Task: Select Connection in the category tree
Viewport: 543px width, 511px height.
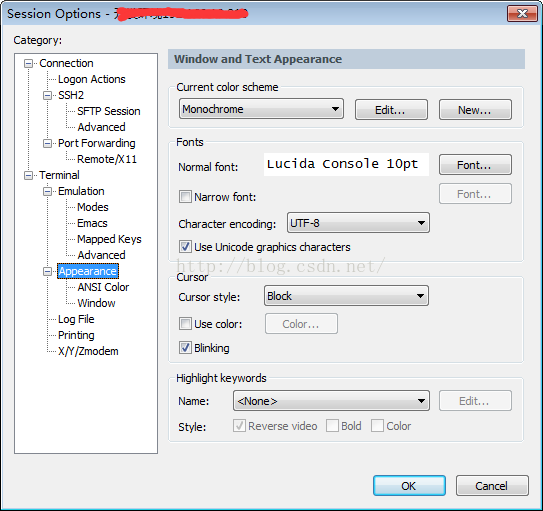Action: pyautogui.click(x=66, y=63)
